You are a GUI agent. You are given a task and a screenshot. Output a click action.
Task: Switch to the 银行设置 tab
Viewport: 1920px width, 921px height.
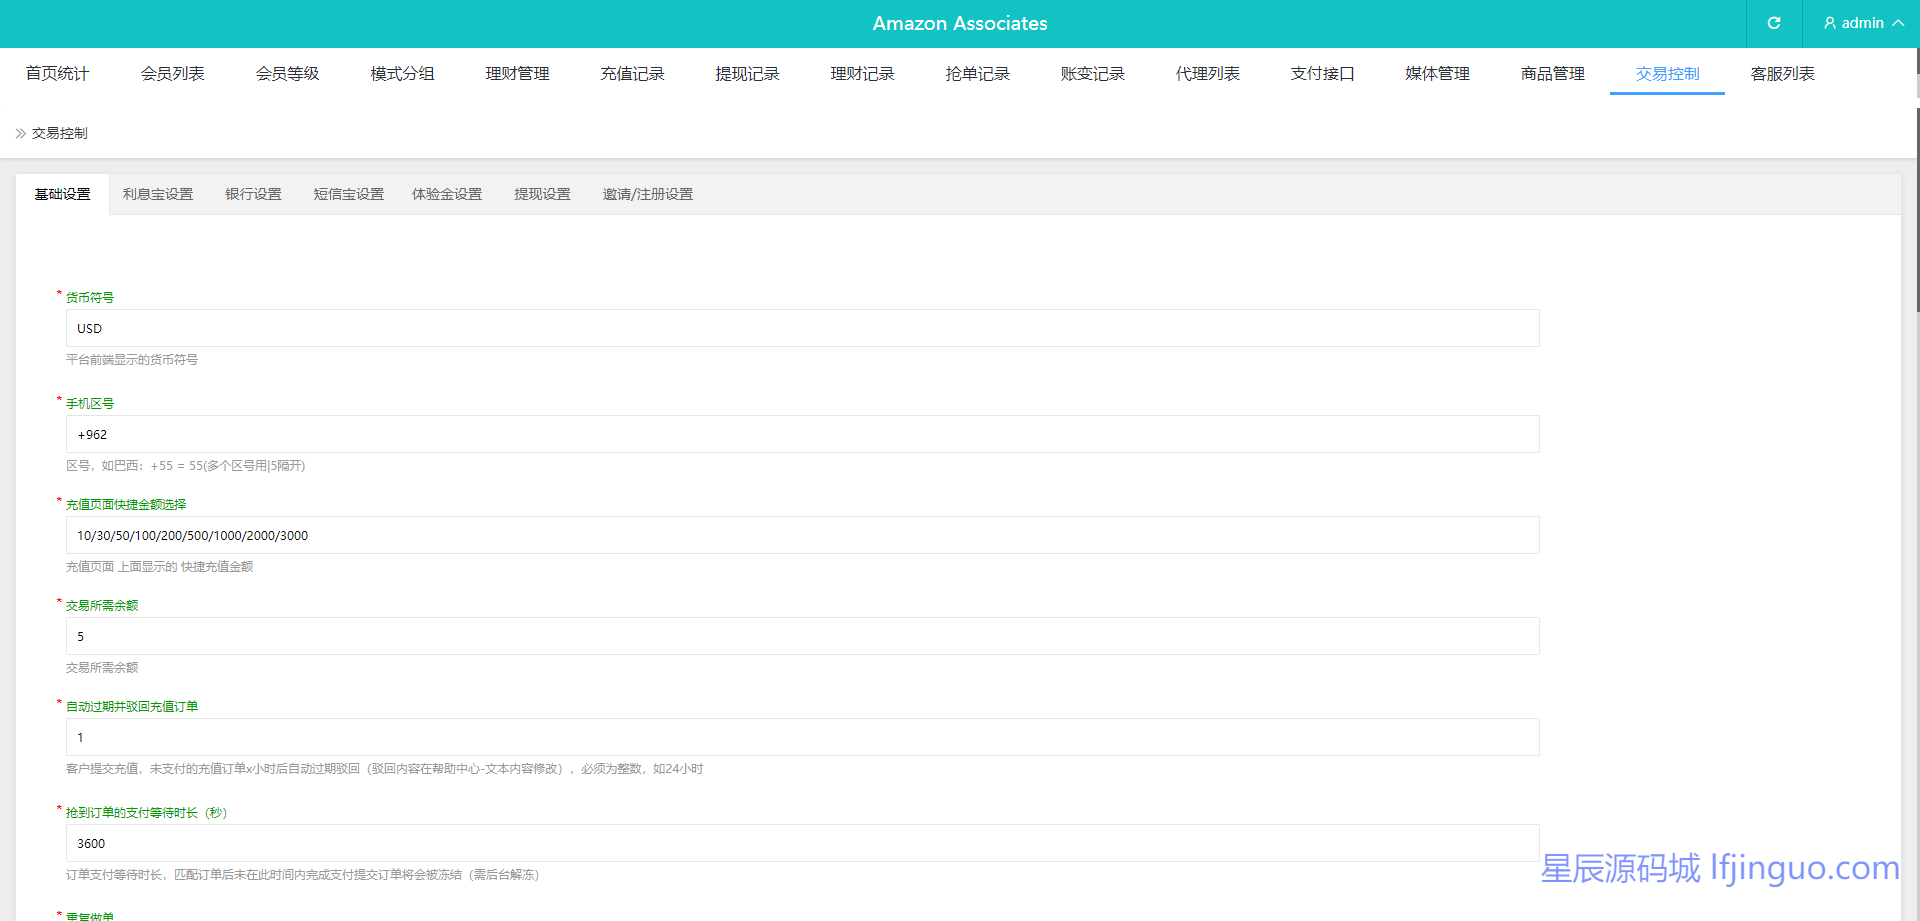pyautogui.click(x=253, y=194)
